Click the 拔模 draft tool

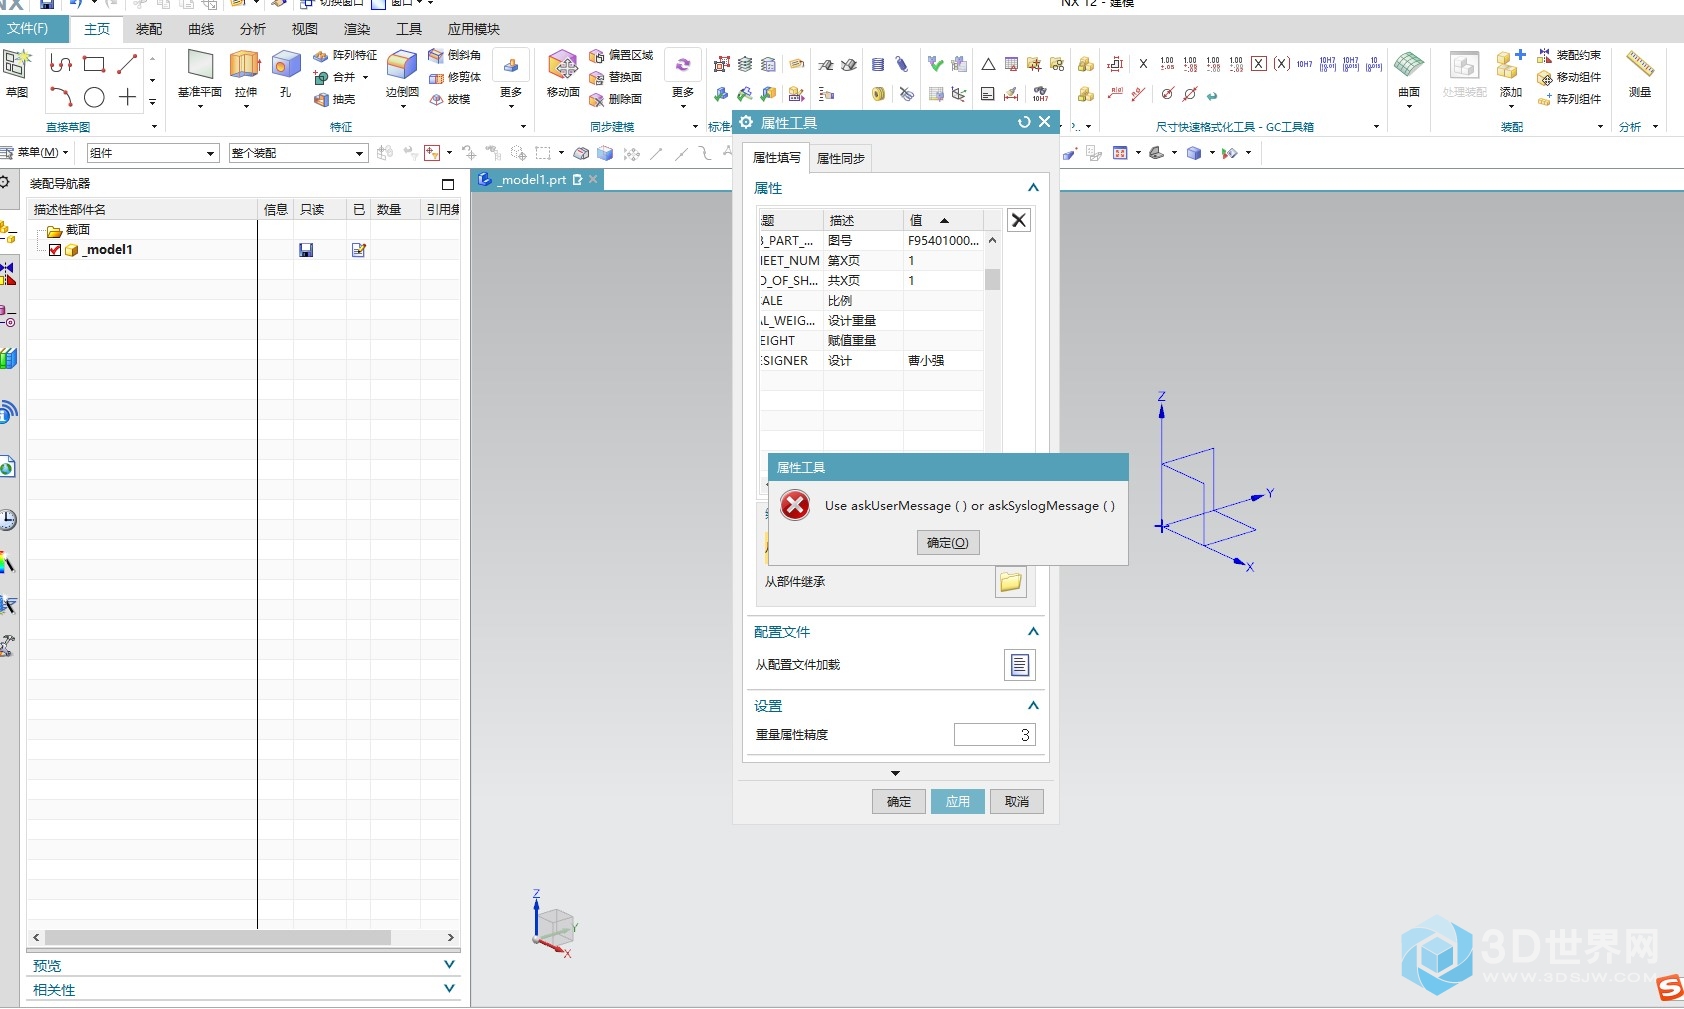point(450,100)
